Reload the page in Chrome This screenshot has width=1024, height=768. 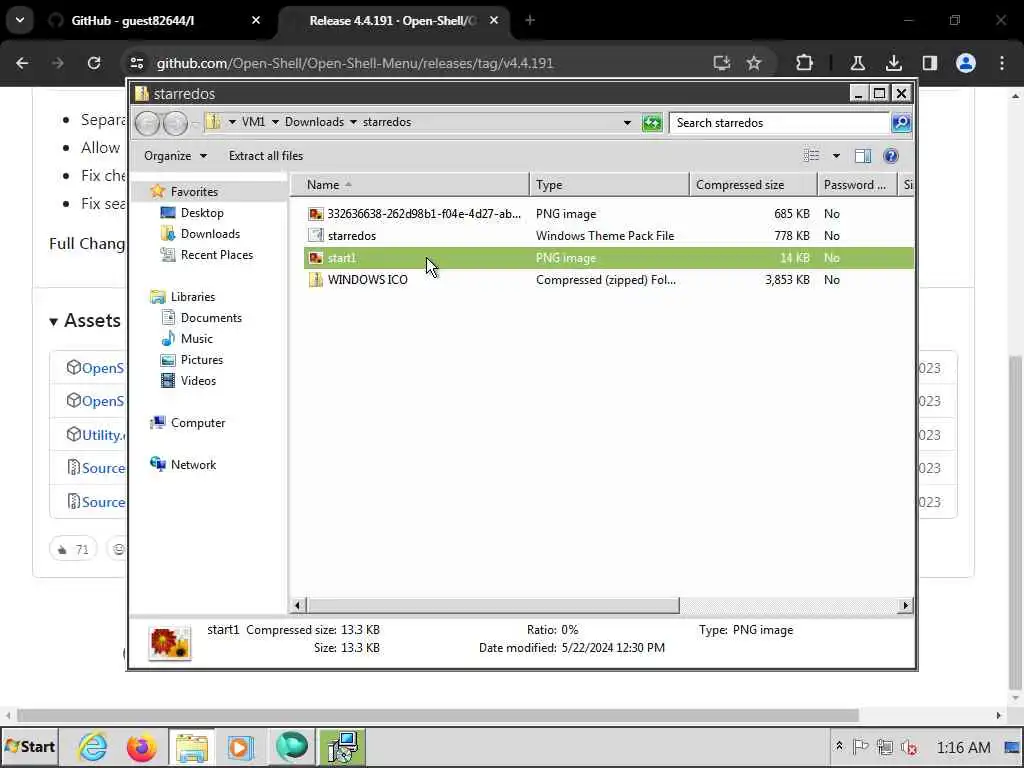[94, 63]
